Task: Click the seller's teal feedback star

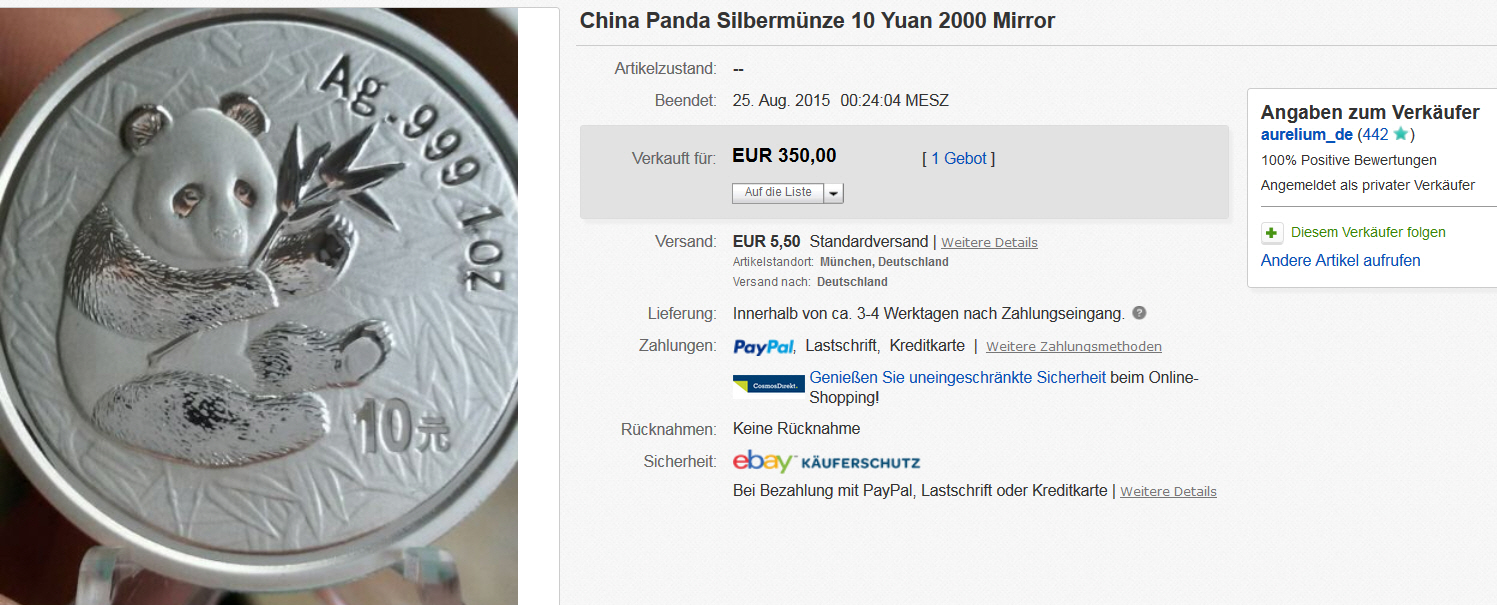Action: tap(1401, 134)
